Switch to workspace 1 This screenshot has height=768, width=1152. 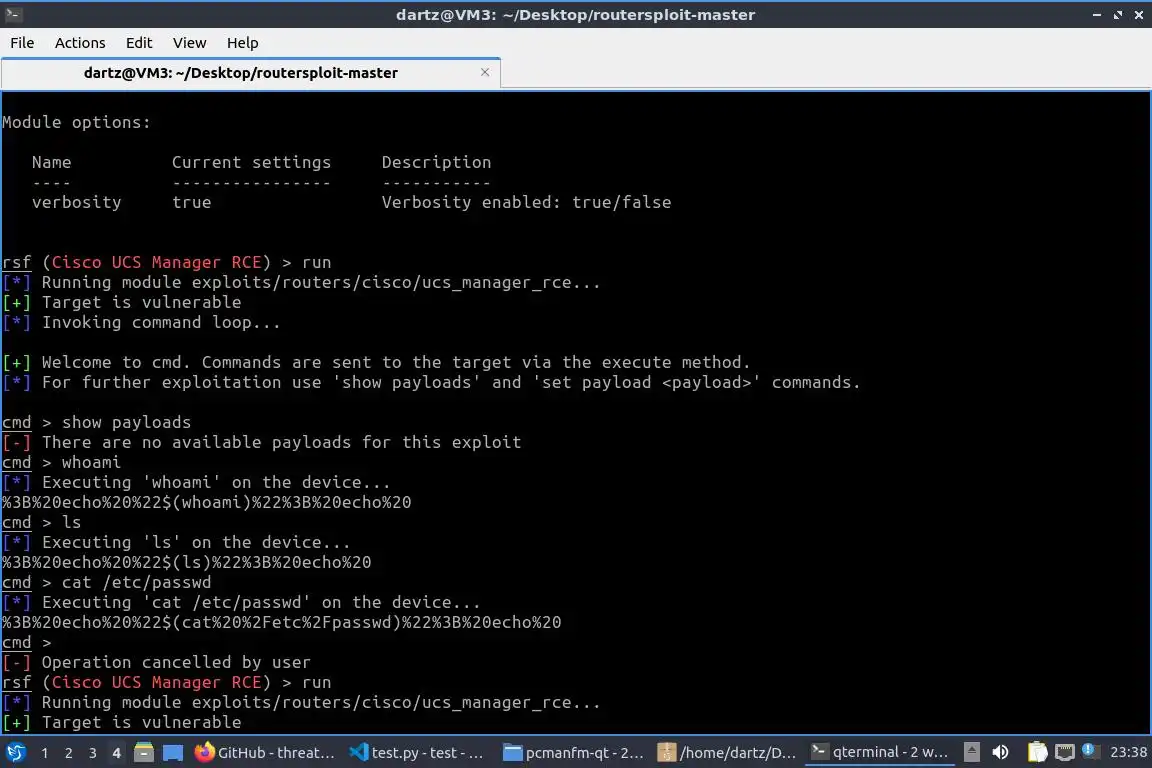[45, 753]
